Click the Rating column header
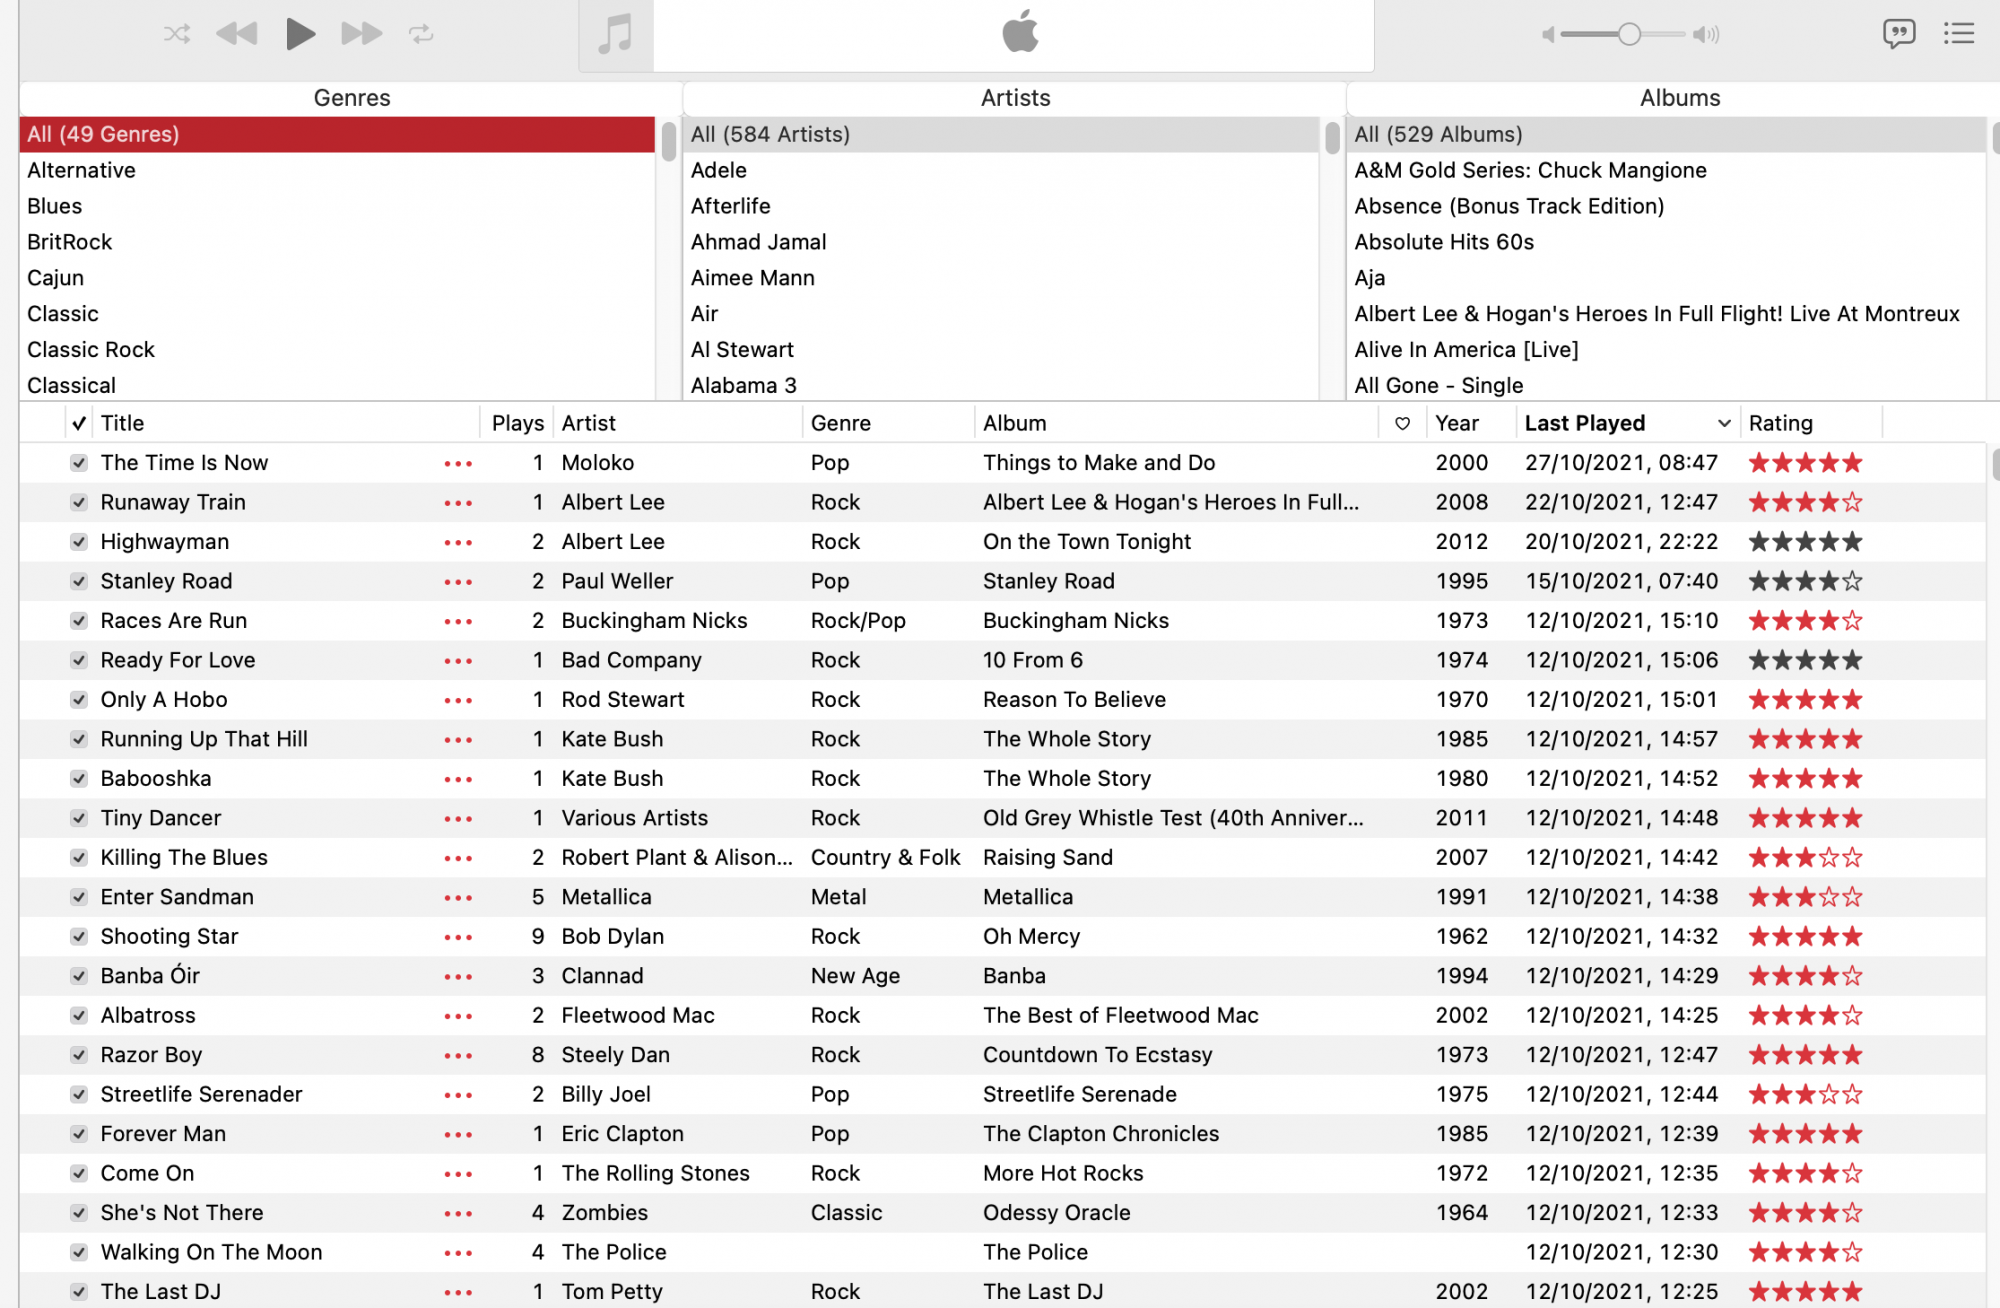2000x1308 pixels. [1780, 423]
